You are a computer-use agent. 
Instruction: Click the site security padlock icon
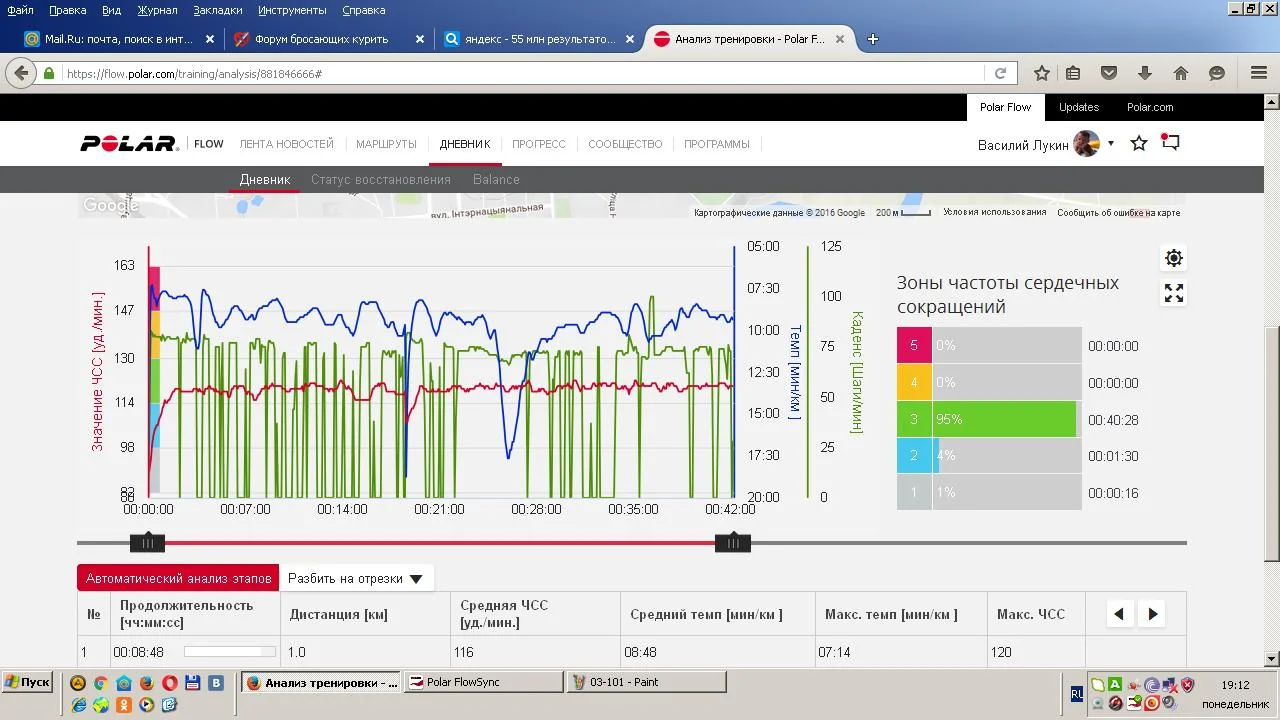(49, 73)
